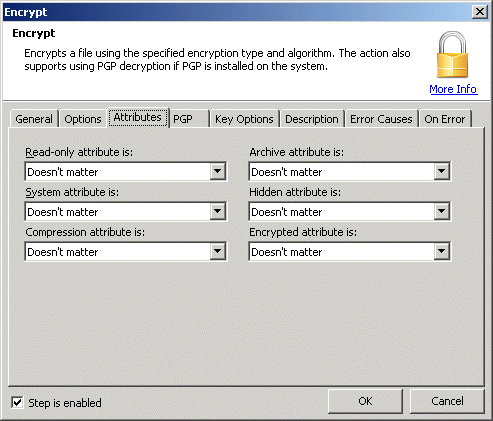The width and height of the screenshot is (493, 421).
Task: Switch to the Options tab
Action: (x=83, y=119)
